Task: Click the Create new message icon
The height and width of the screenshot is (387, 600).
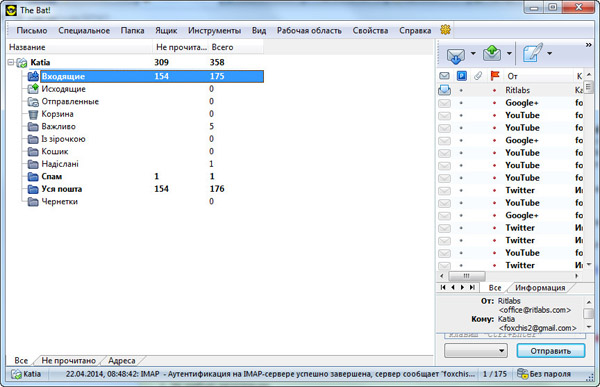Action: pos(533,53)
